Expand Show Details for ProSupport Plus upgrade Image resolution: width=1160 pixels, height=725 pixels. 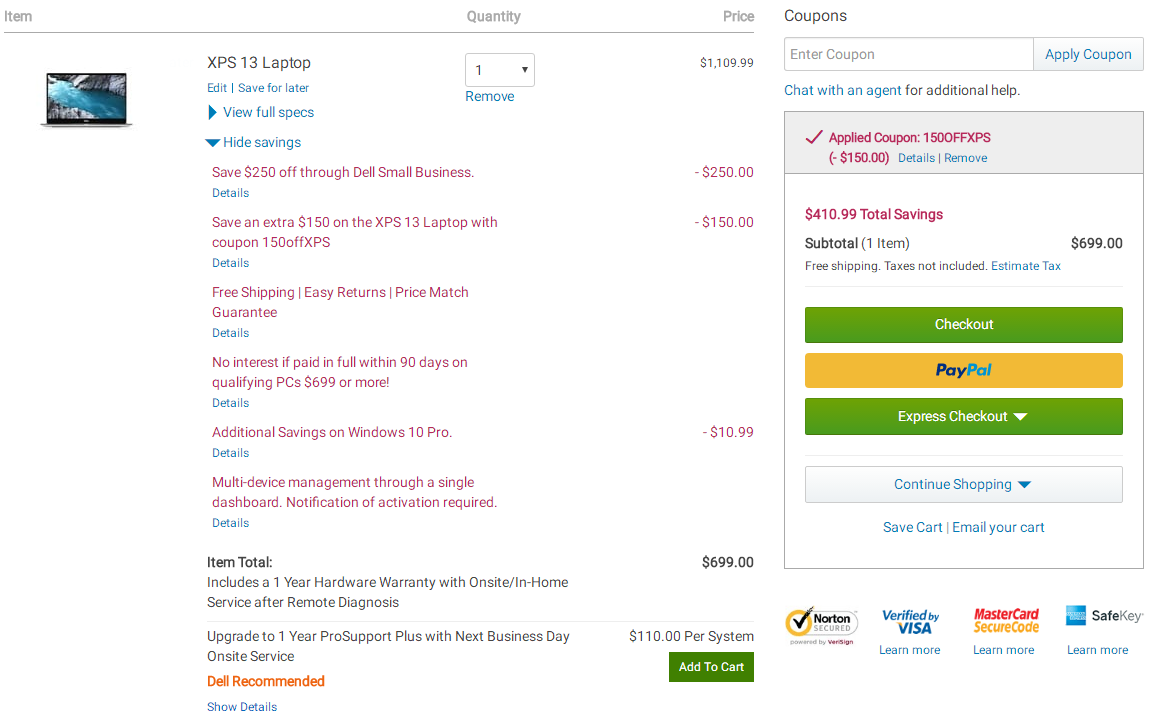pos(242,707)
